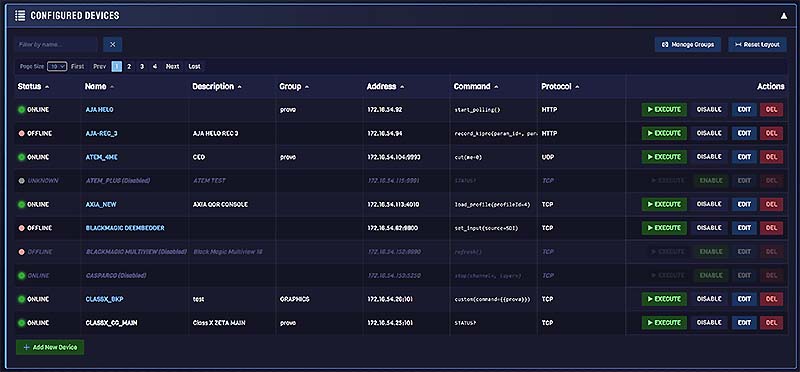800x372 pixels.
Task: Go to Last page
Action: (x=194, y=66)
